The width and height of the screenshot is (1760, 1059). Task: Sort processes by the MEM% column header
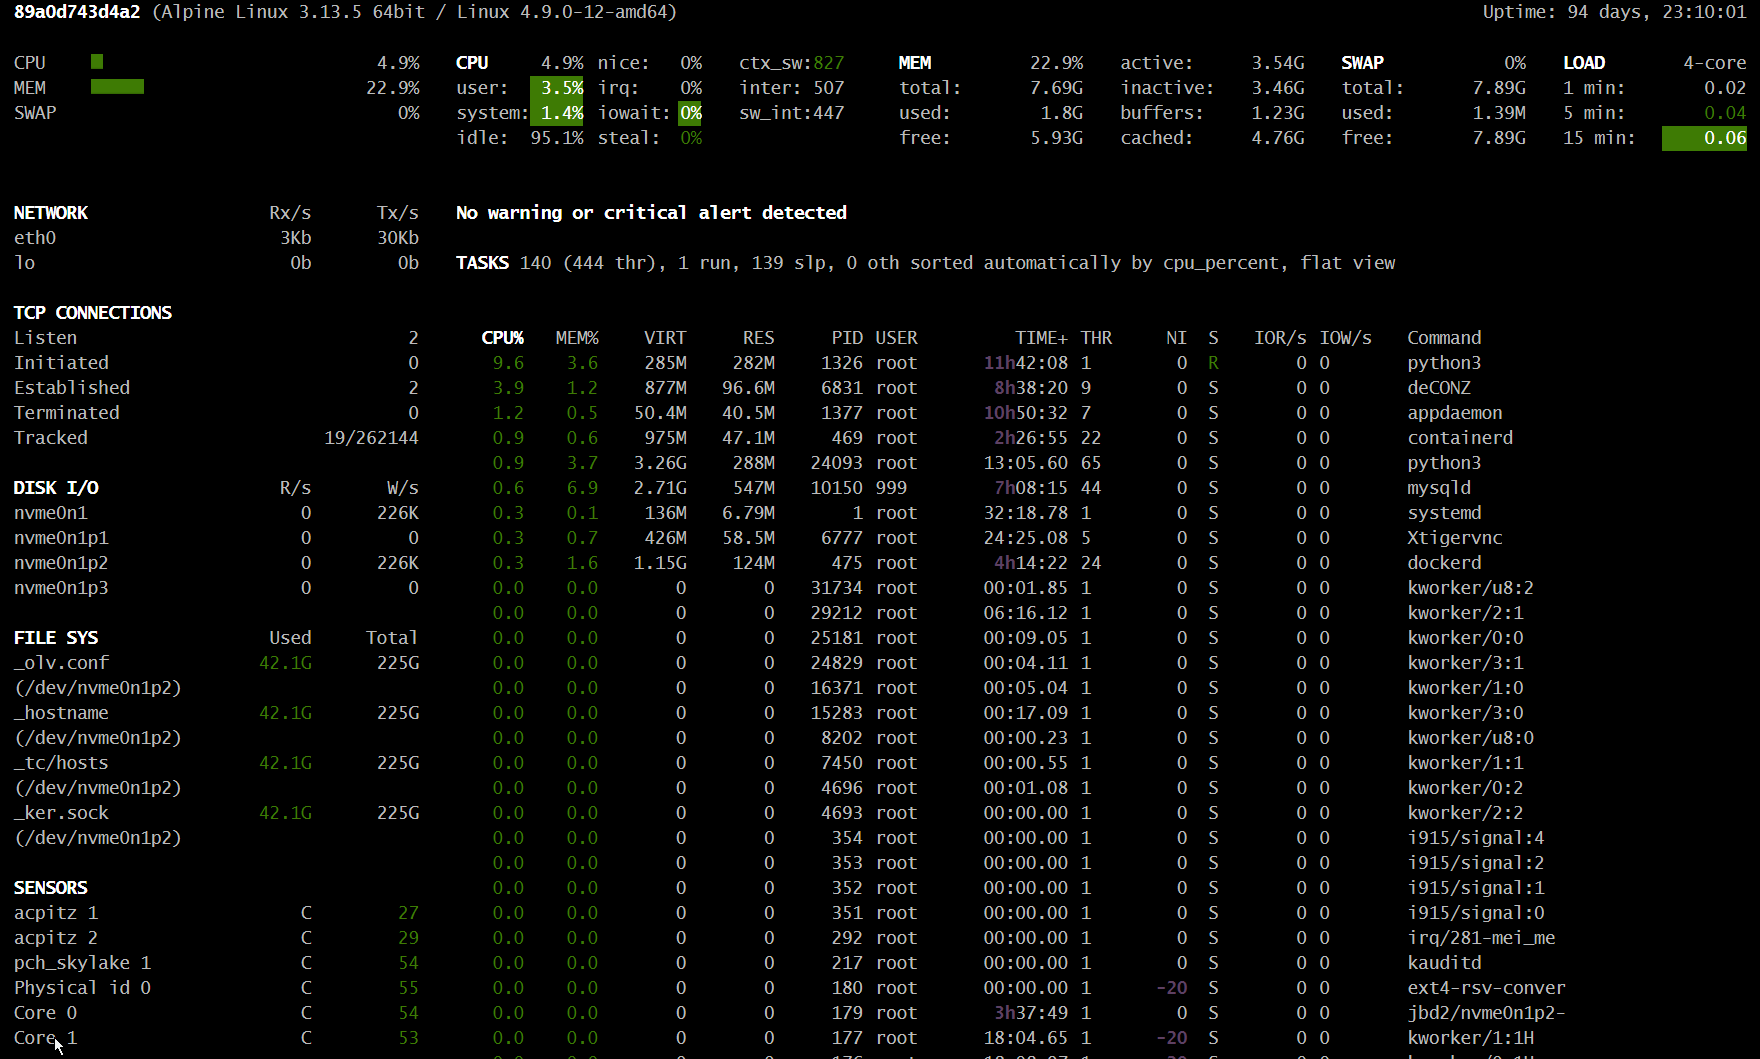(577, 338)
